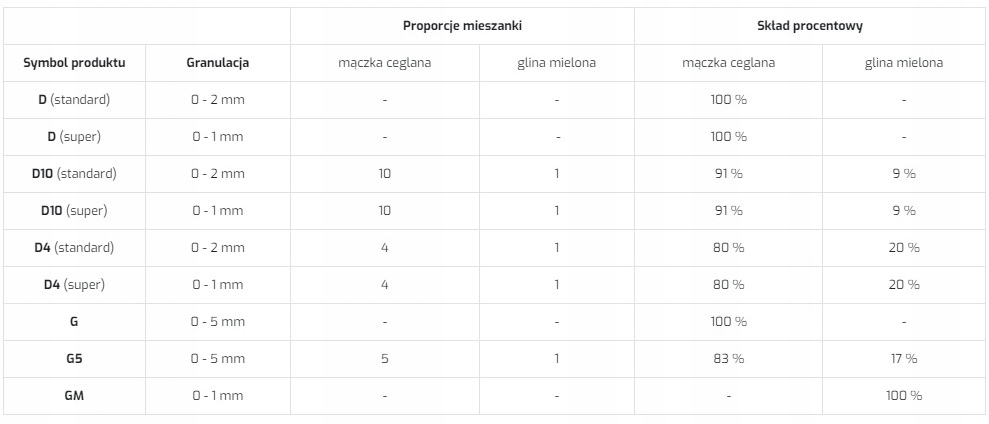Click the 'G5' product symbol cell
This screenshot has width=989, height=424.
tap(74, 358)
